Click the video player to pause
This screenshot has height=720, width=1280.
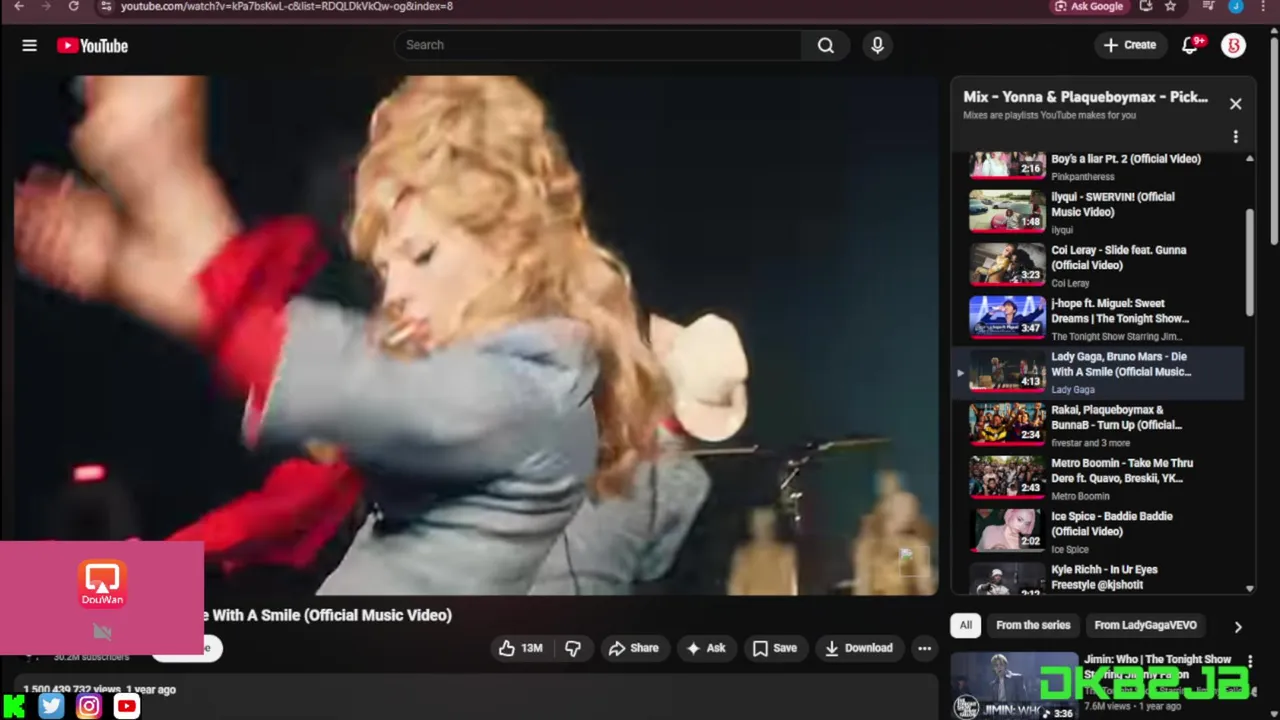tap(476, 335)
